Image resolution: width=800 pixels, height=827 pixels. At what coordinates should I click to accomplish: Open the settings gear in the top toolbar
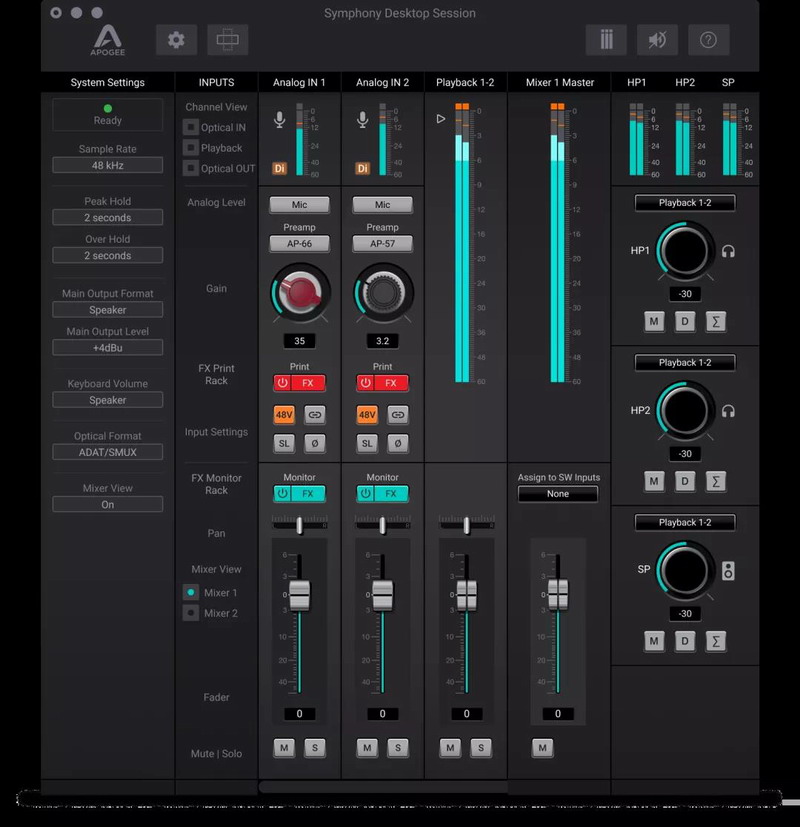coord(176,40)
